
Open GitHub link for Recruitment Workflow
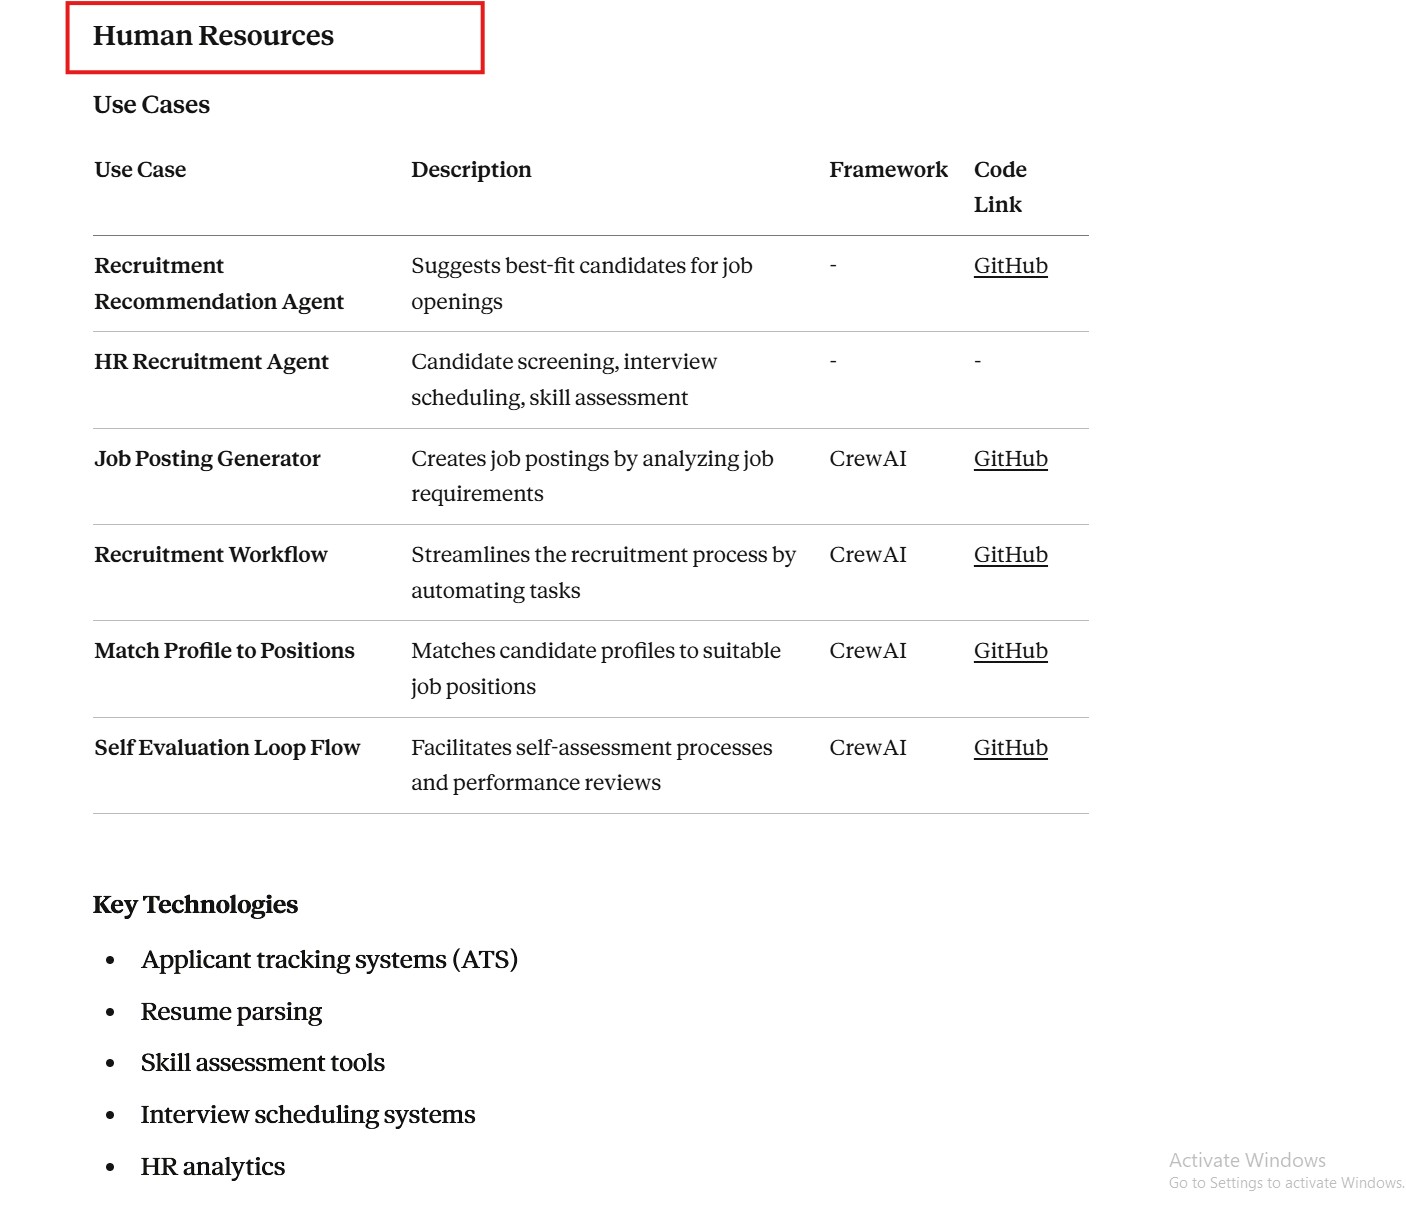[x=1010, y=555]
